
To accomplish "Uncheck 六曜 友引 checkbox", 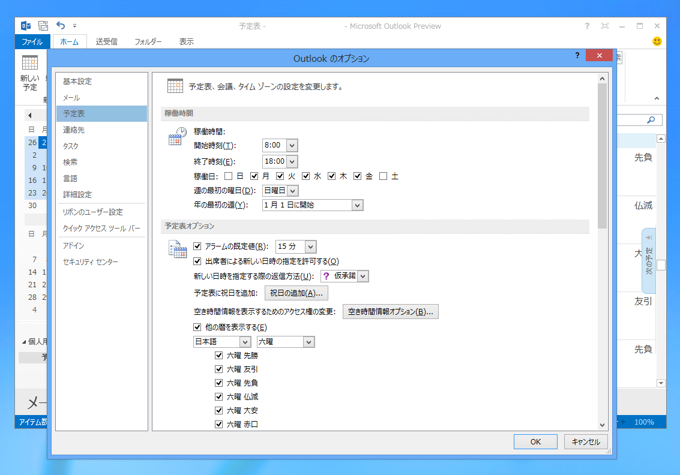I will pos(219,369).
